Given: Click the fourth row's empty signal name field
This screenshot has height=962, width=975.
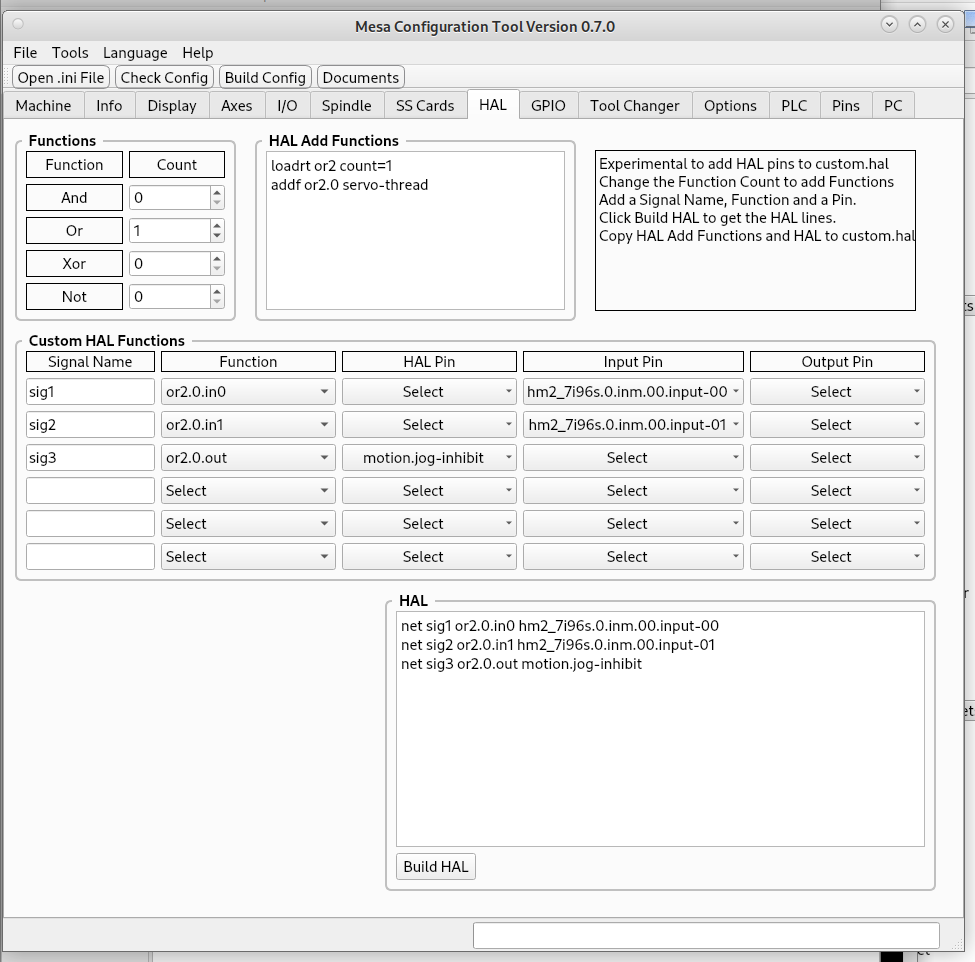Looking at the screenshot, I should (x=90, y=491).
